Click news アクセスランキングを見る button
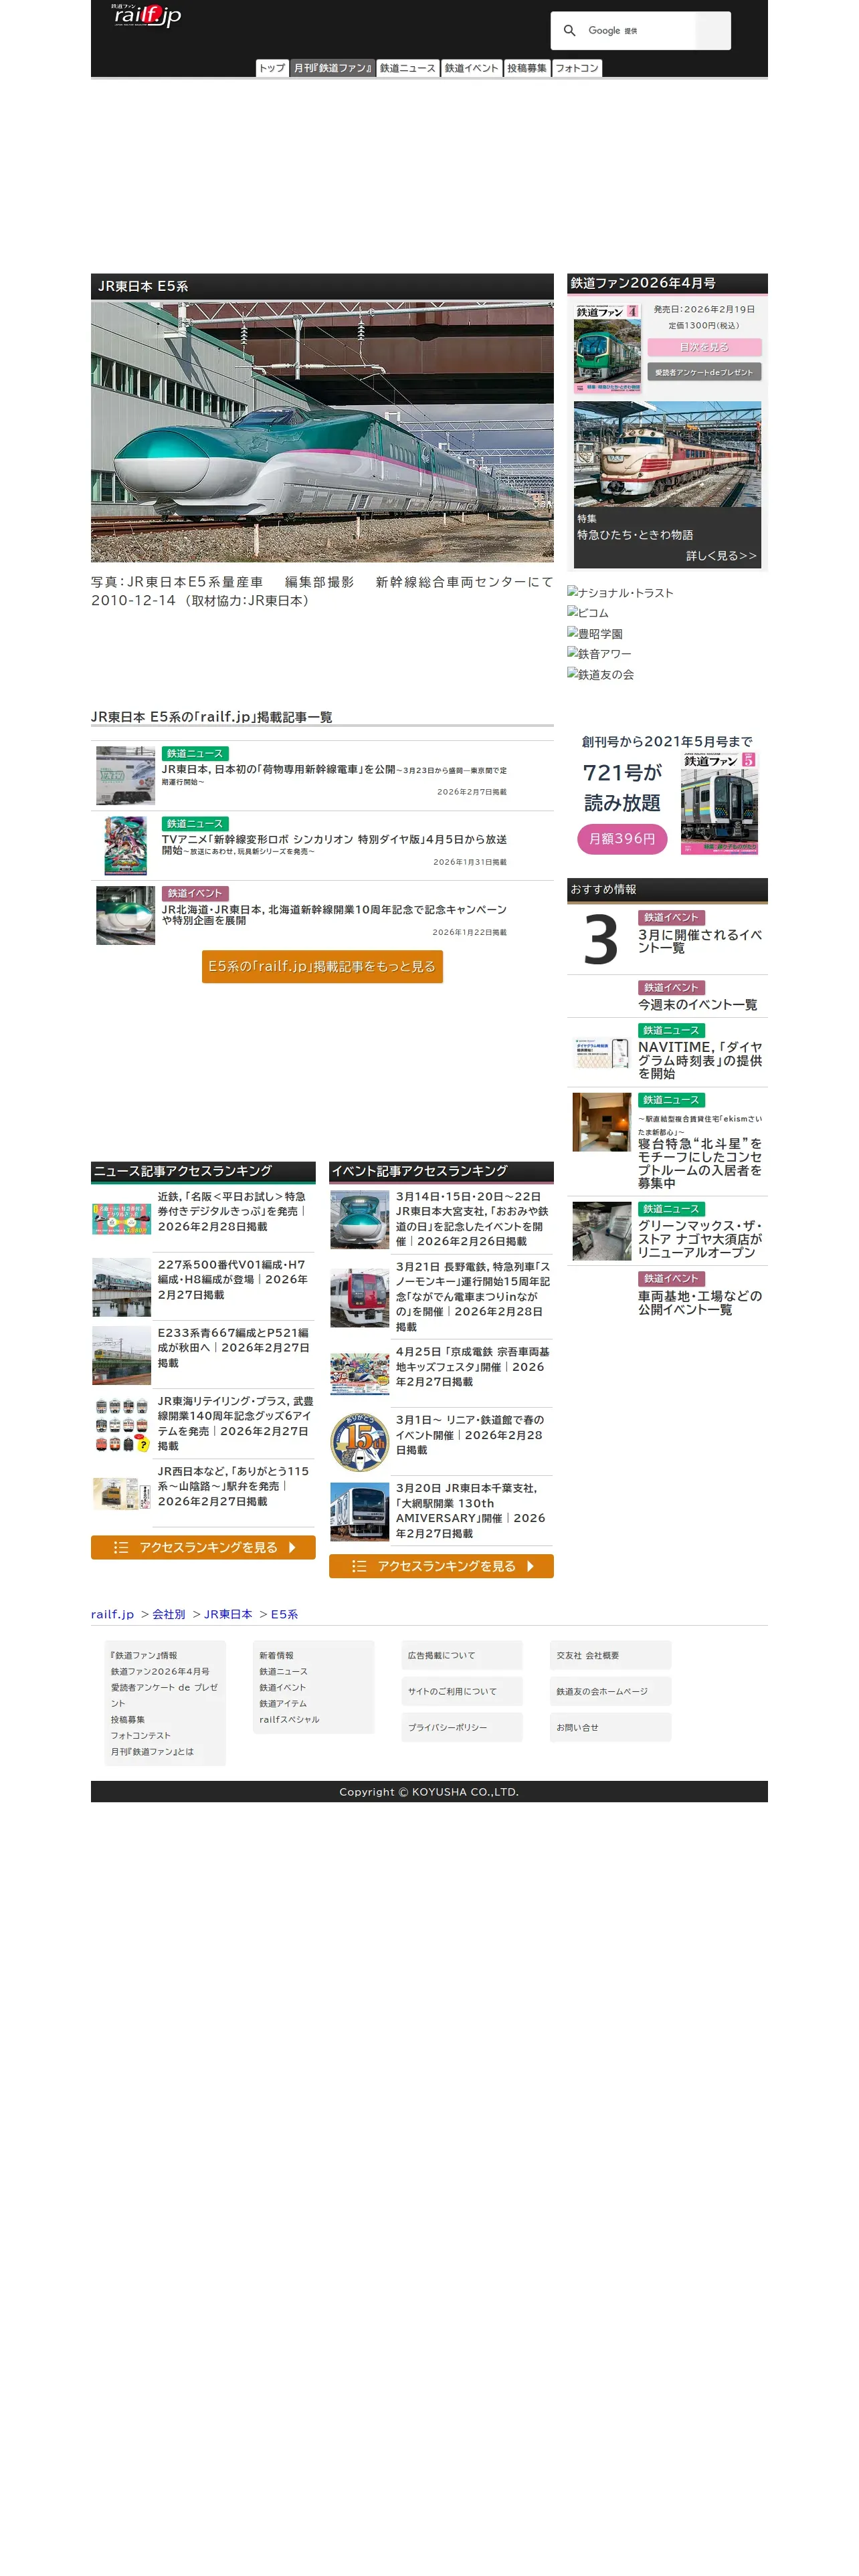The height and width of the screenshot is (2576, 859). [x=203, y=1547]
